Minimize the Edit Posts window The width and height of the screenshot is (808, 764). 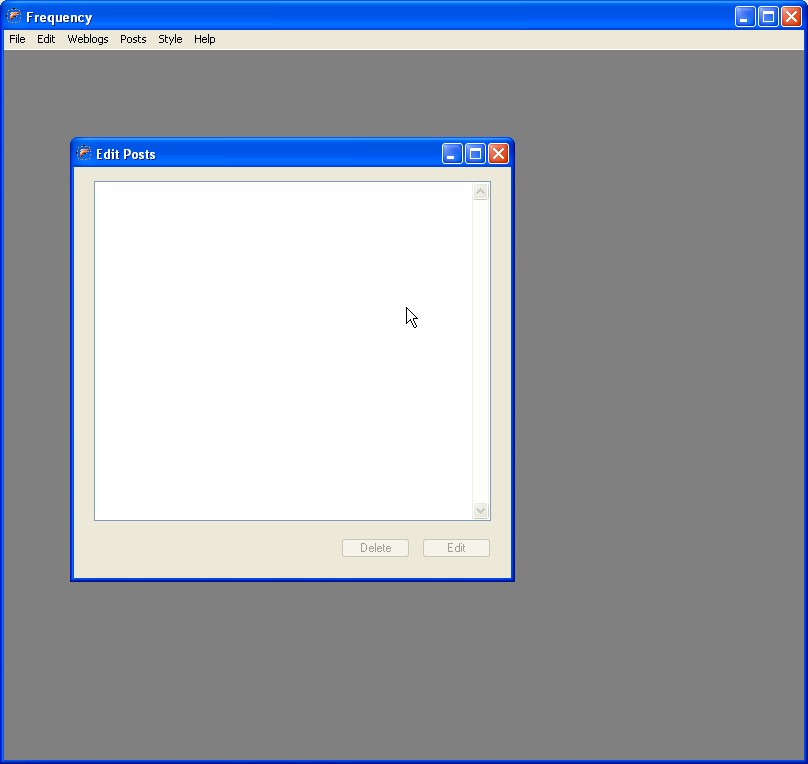coord(452,154)
